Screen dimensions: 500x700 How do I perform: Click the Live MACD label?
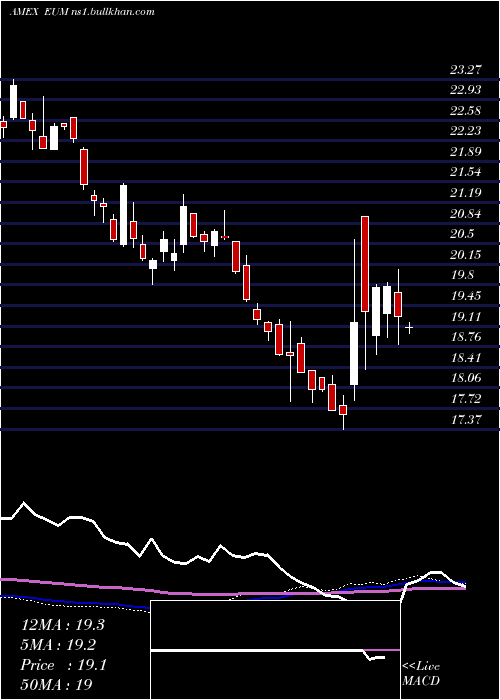[x=421, y=674]
